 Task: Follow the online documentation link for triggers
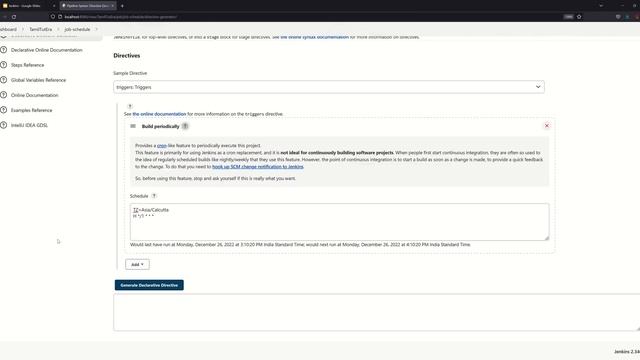[x=159, y=114]
